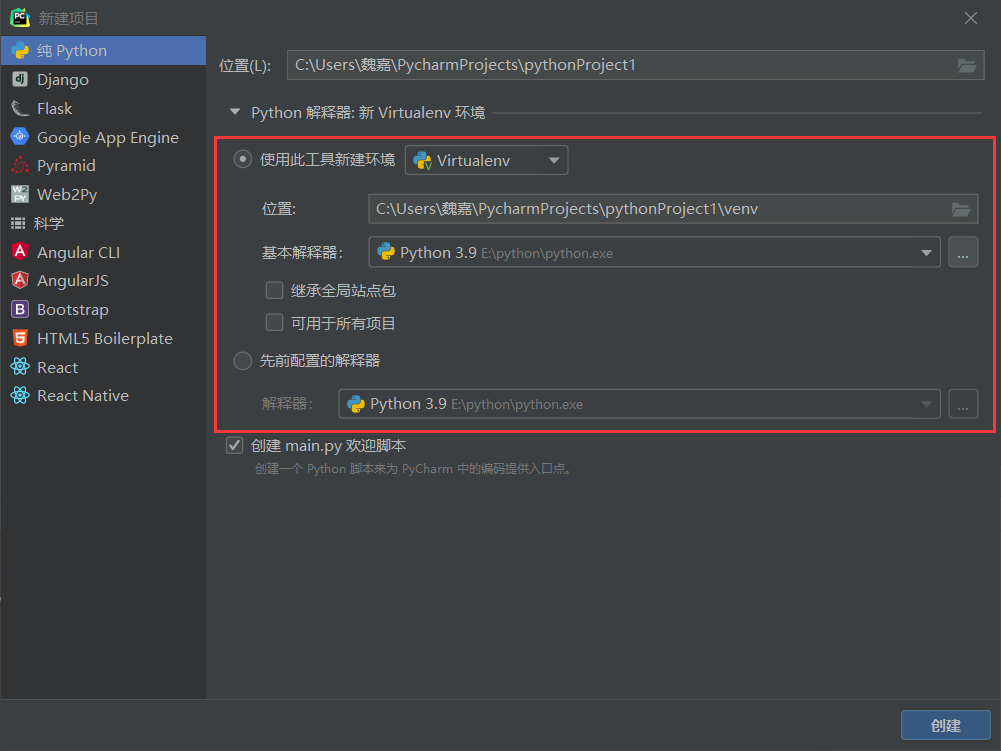Screen dimensions: 1001x751
Task: Click AngularJS list entry text
Action: point(73,280)
